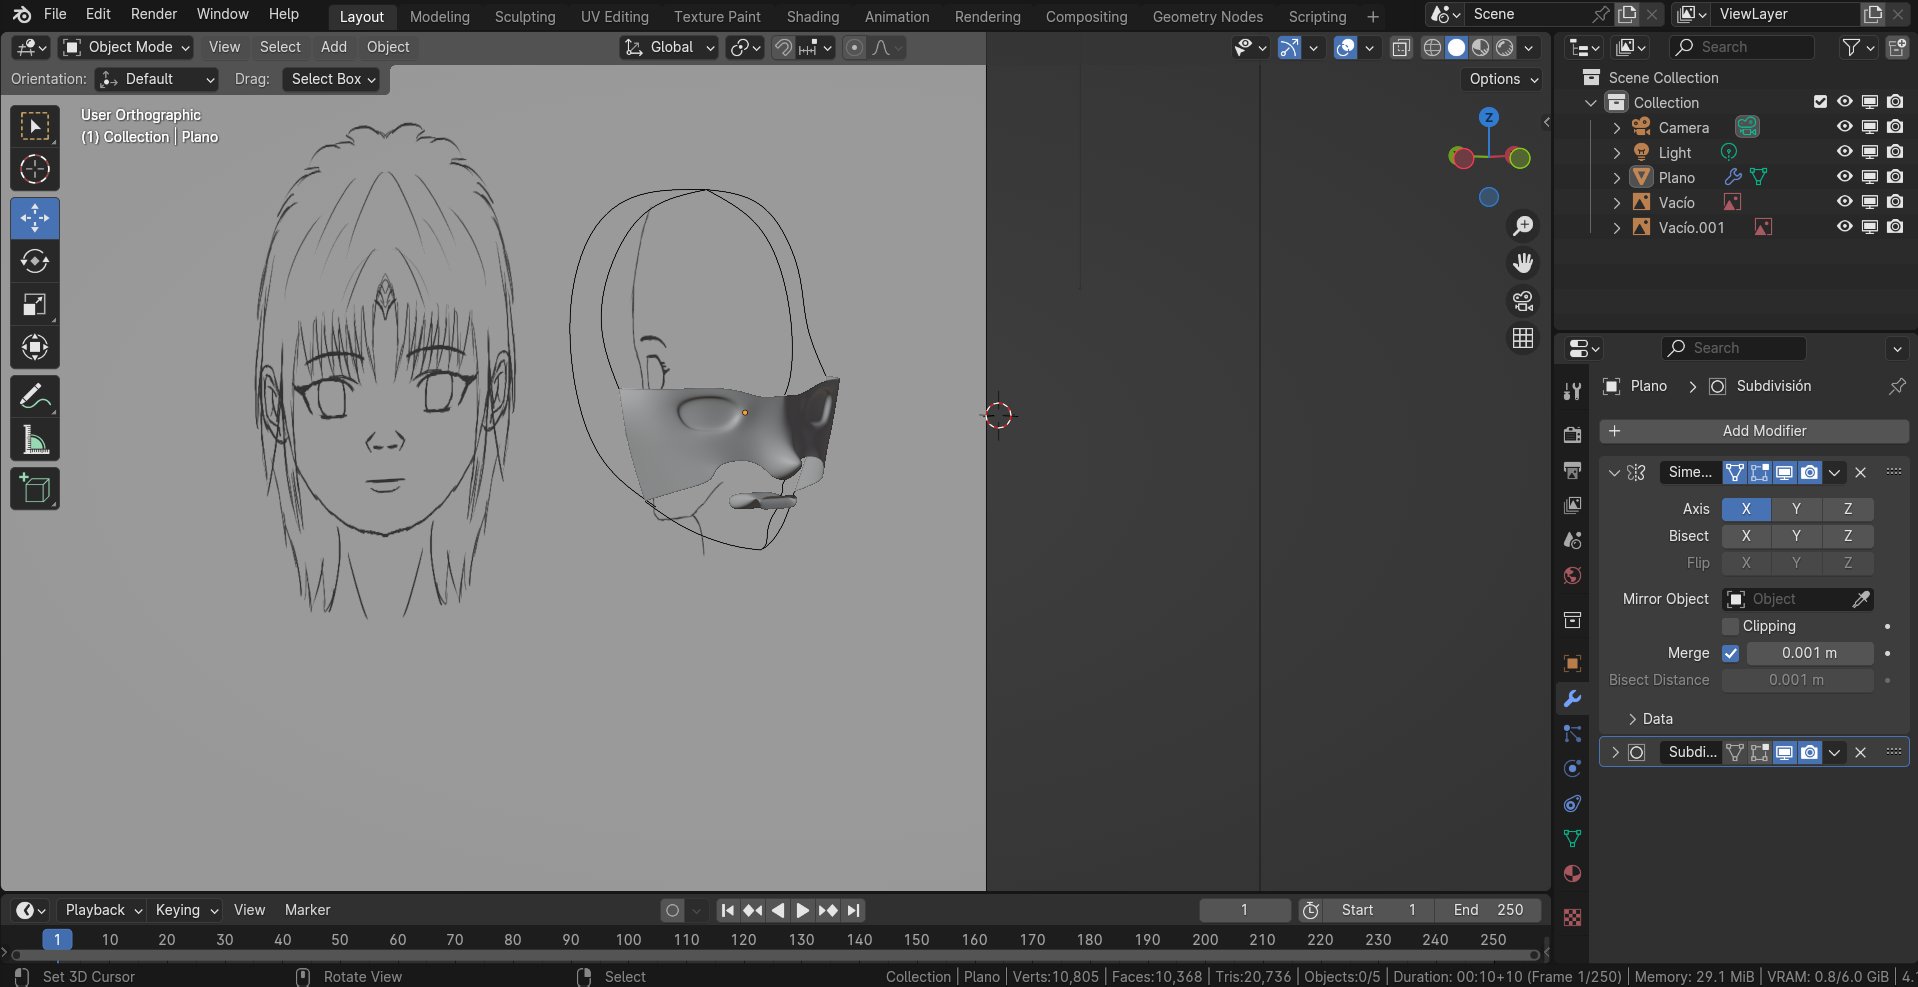Image resolution: width=1918 pixels, height=987 pixels.
Task: Select the Add Cube tool
Action: pos(35,489)
